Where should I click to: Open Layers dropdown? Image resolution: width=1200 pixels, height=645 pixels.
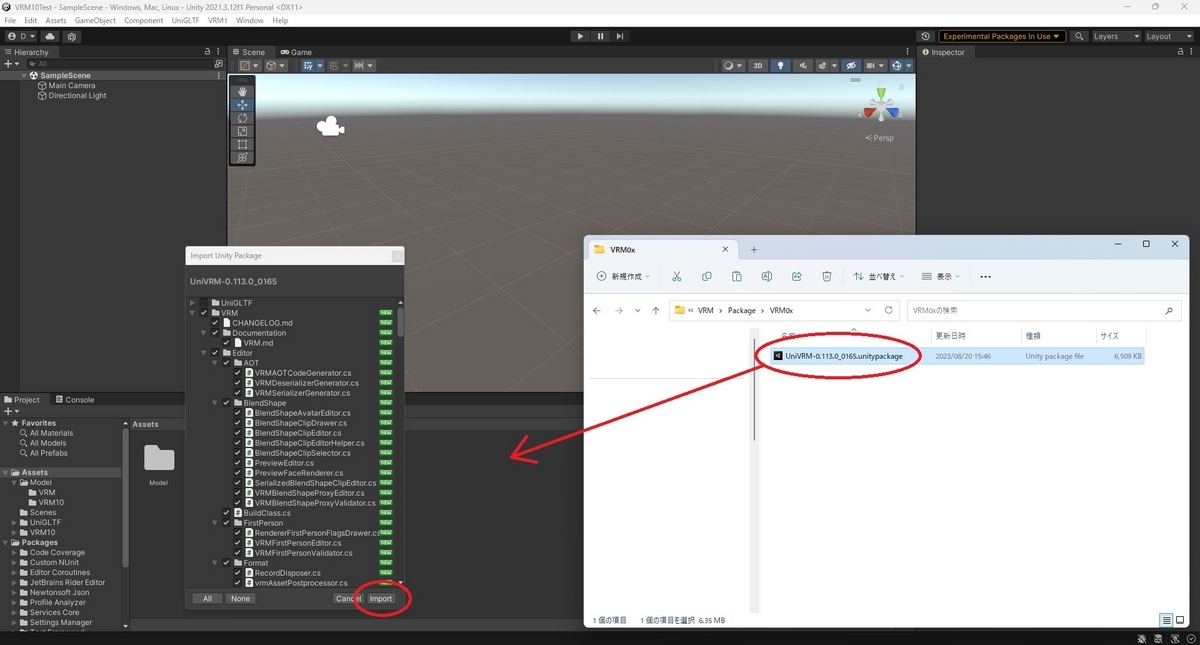(1116, 36)
